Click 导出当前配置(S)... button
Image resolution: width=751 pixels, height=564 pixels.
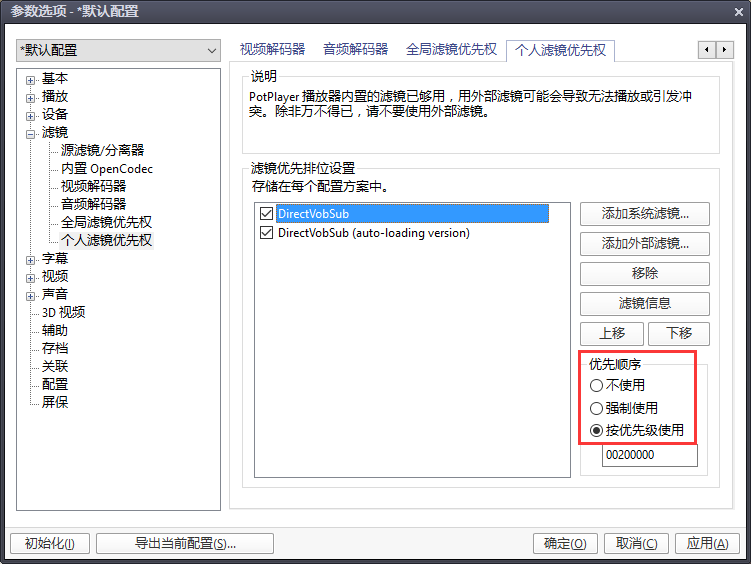pos(185,544)
